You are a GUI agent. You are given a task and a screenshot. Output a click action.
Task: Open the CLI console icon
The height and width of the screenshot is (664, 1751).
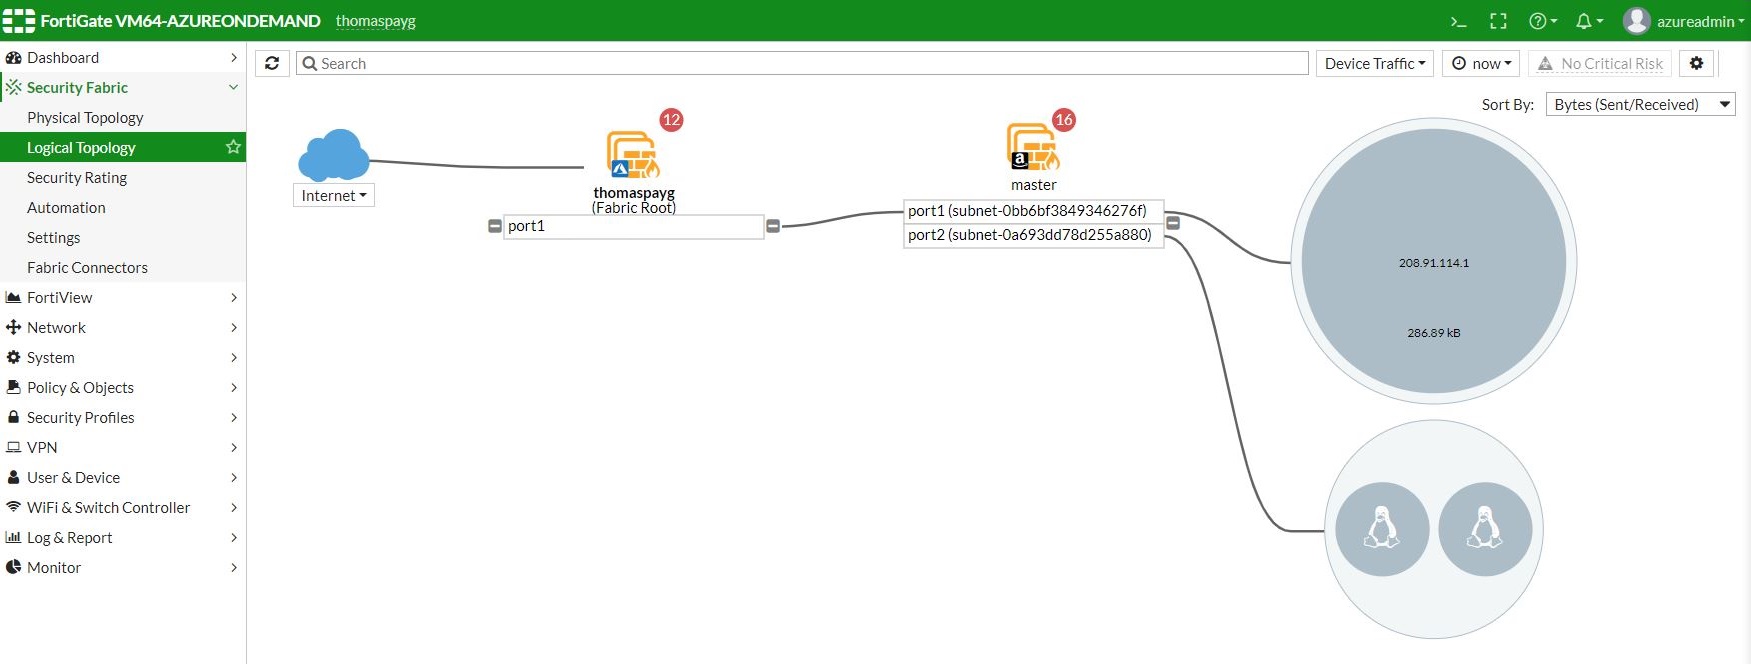click(1459, 21)
